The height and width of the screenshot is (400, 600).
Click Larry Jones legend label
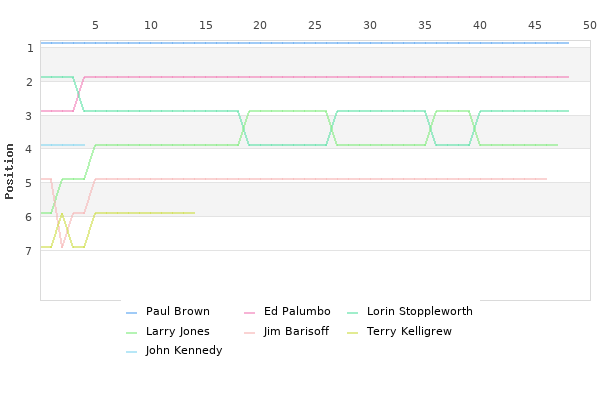pos(178,331)
